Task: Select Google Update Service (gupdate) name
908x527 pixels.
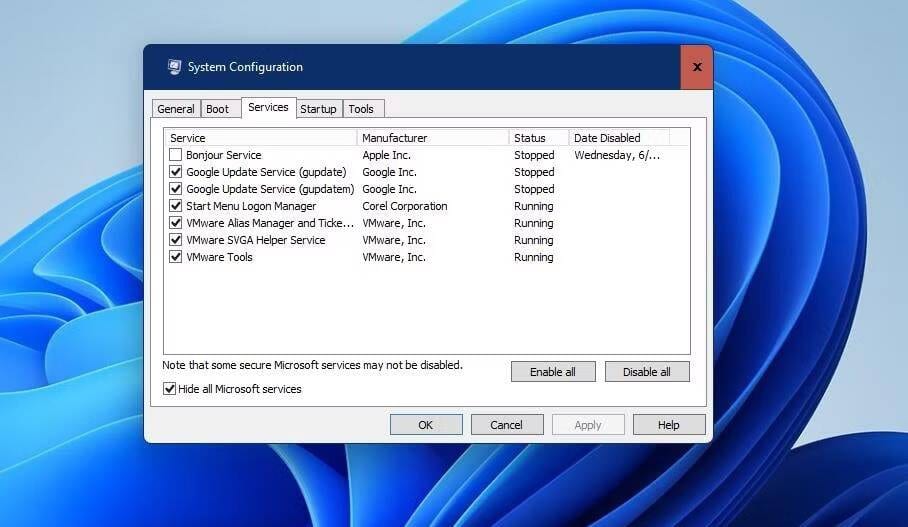Action: (266, 172)
